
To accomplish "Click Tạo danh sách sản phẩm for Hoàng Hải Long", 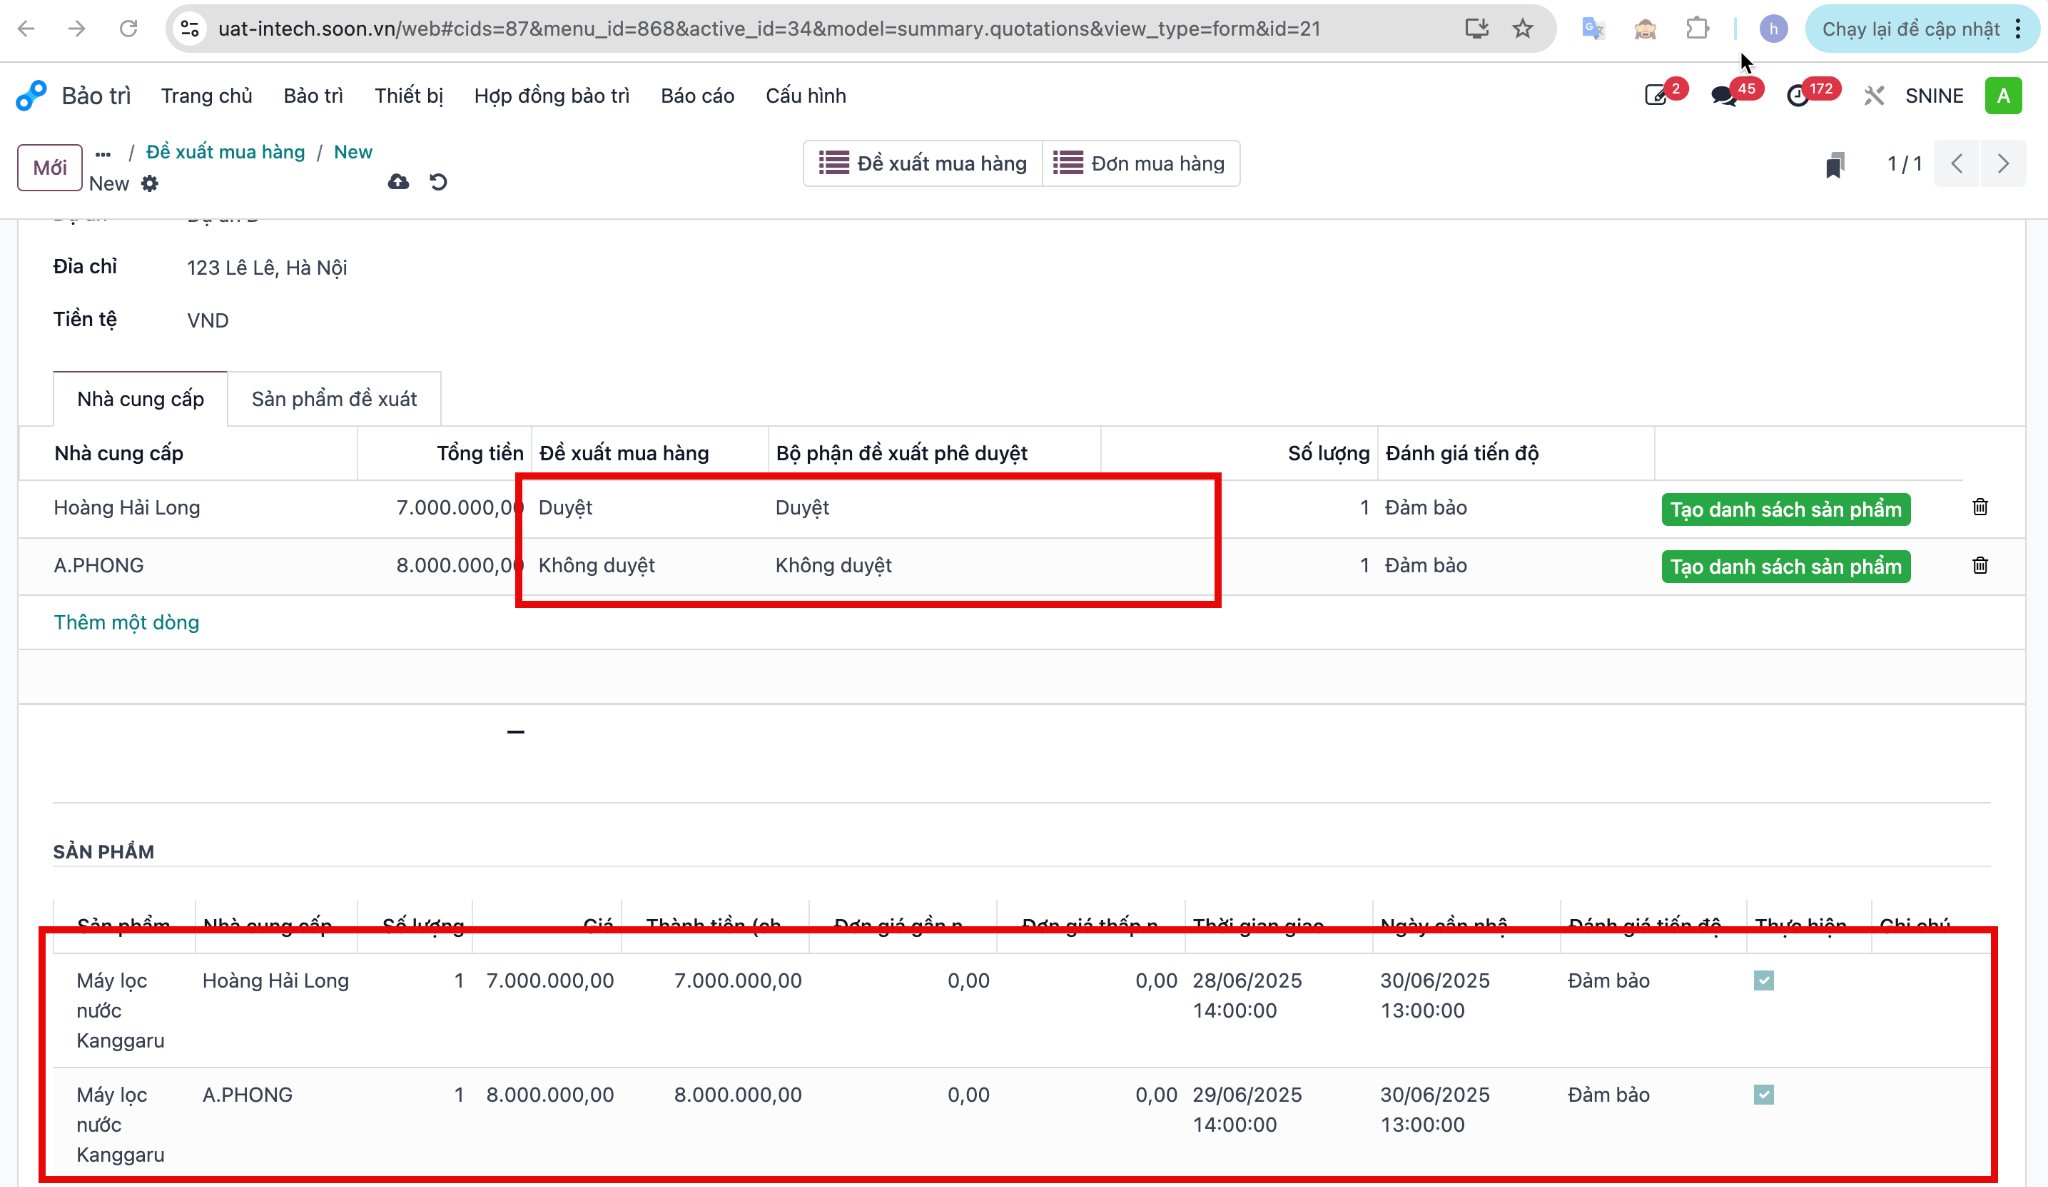I will point(1786,509).
